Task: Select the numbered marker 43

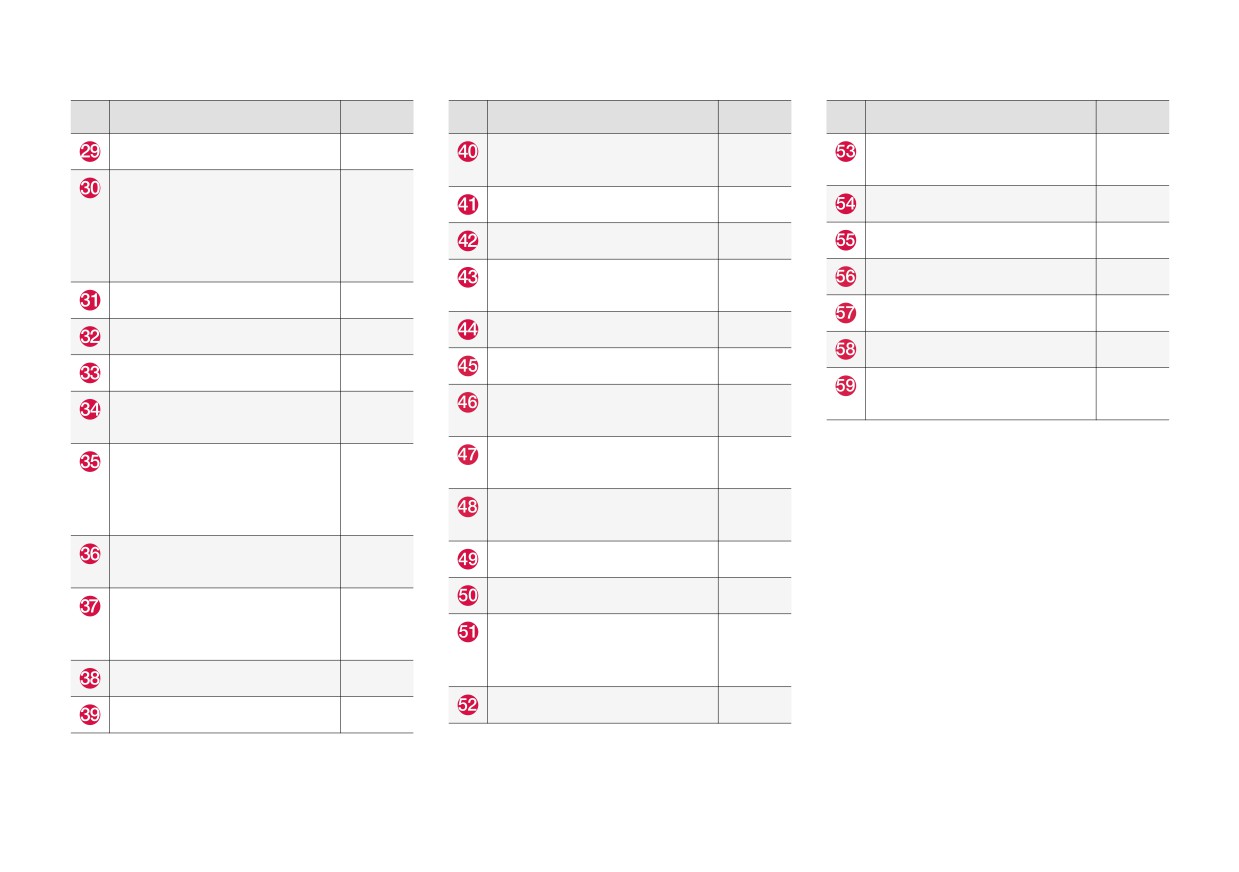Action: (468, 277)
